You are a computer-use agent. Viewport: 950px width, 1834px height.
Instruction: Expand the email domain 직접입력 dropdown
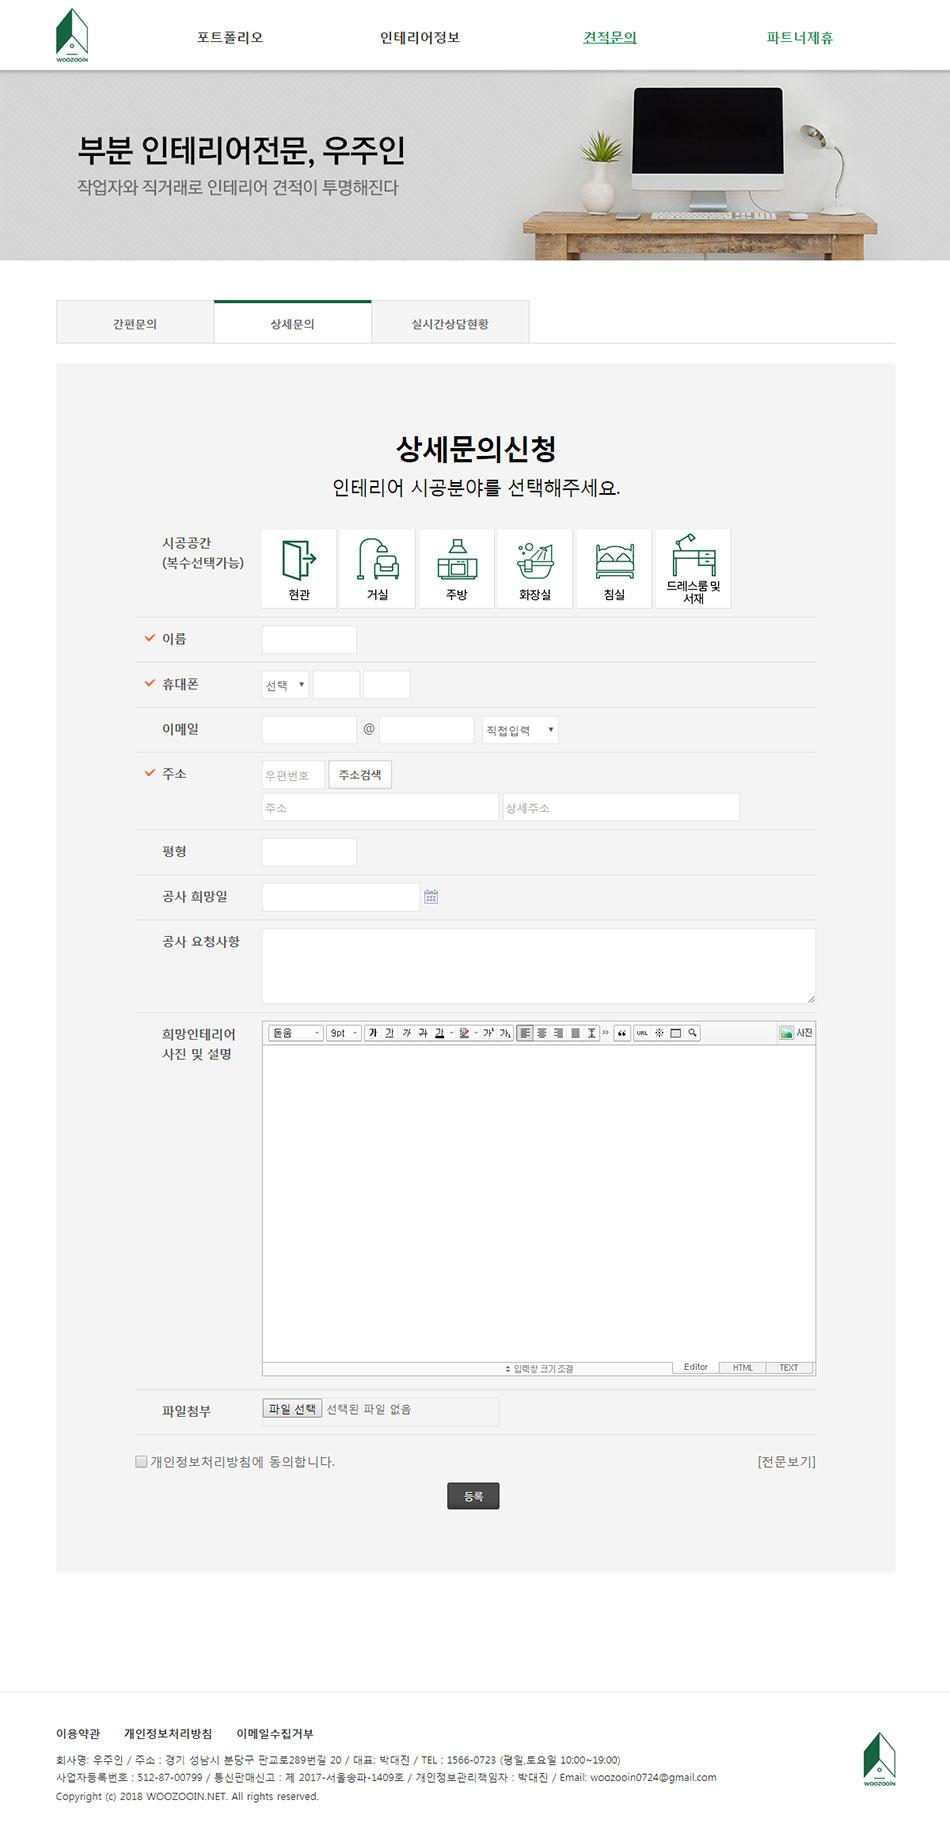pyautogui.click(x=519, y=730)
